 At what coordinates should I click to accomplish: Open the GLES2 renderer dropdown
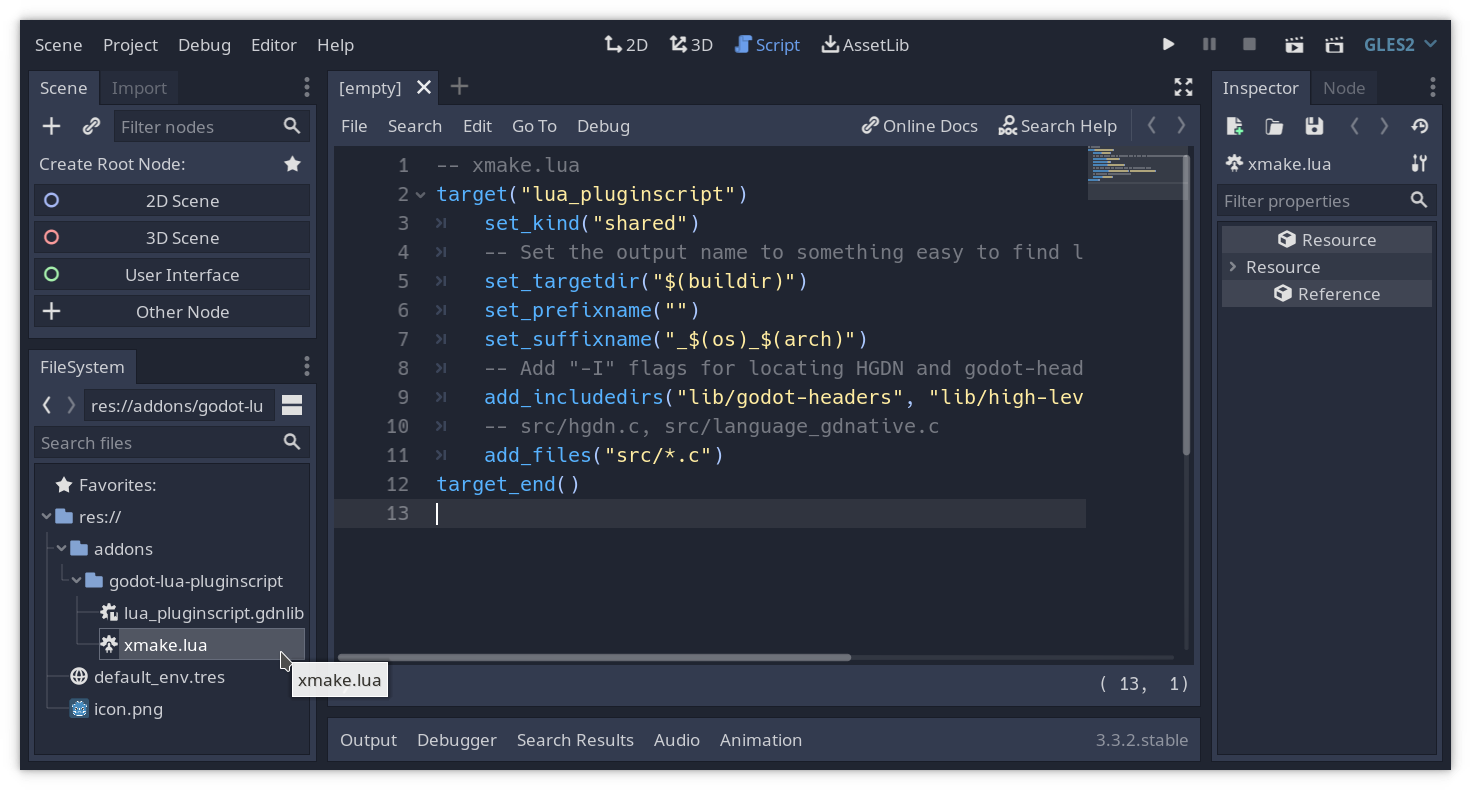tap(1400, 45)
